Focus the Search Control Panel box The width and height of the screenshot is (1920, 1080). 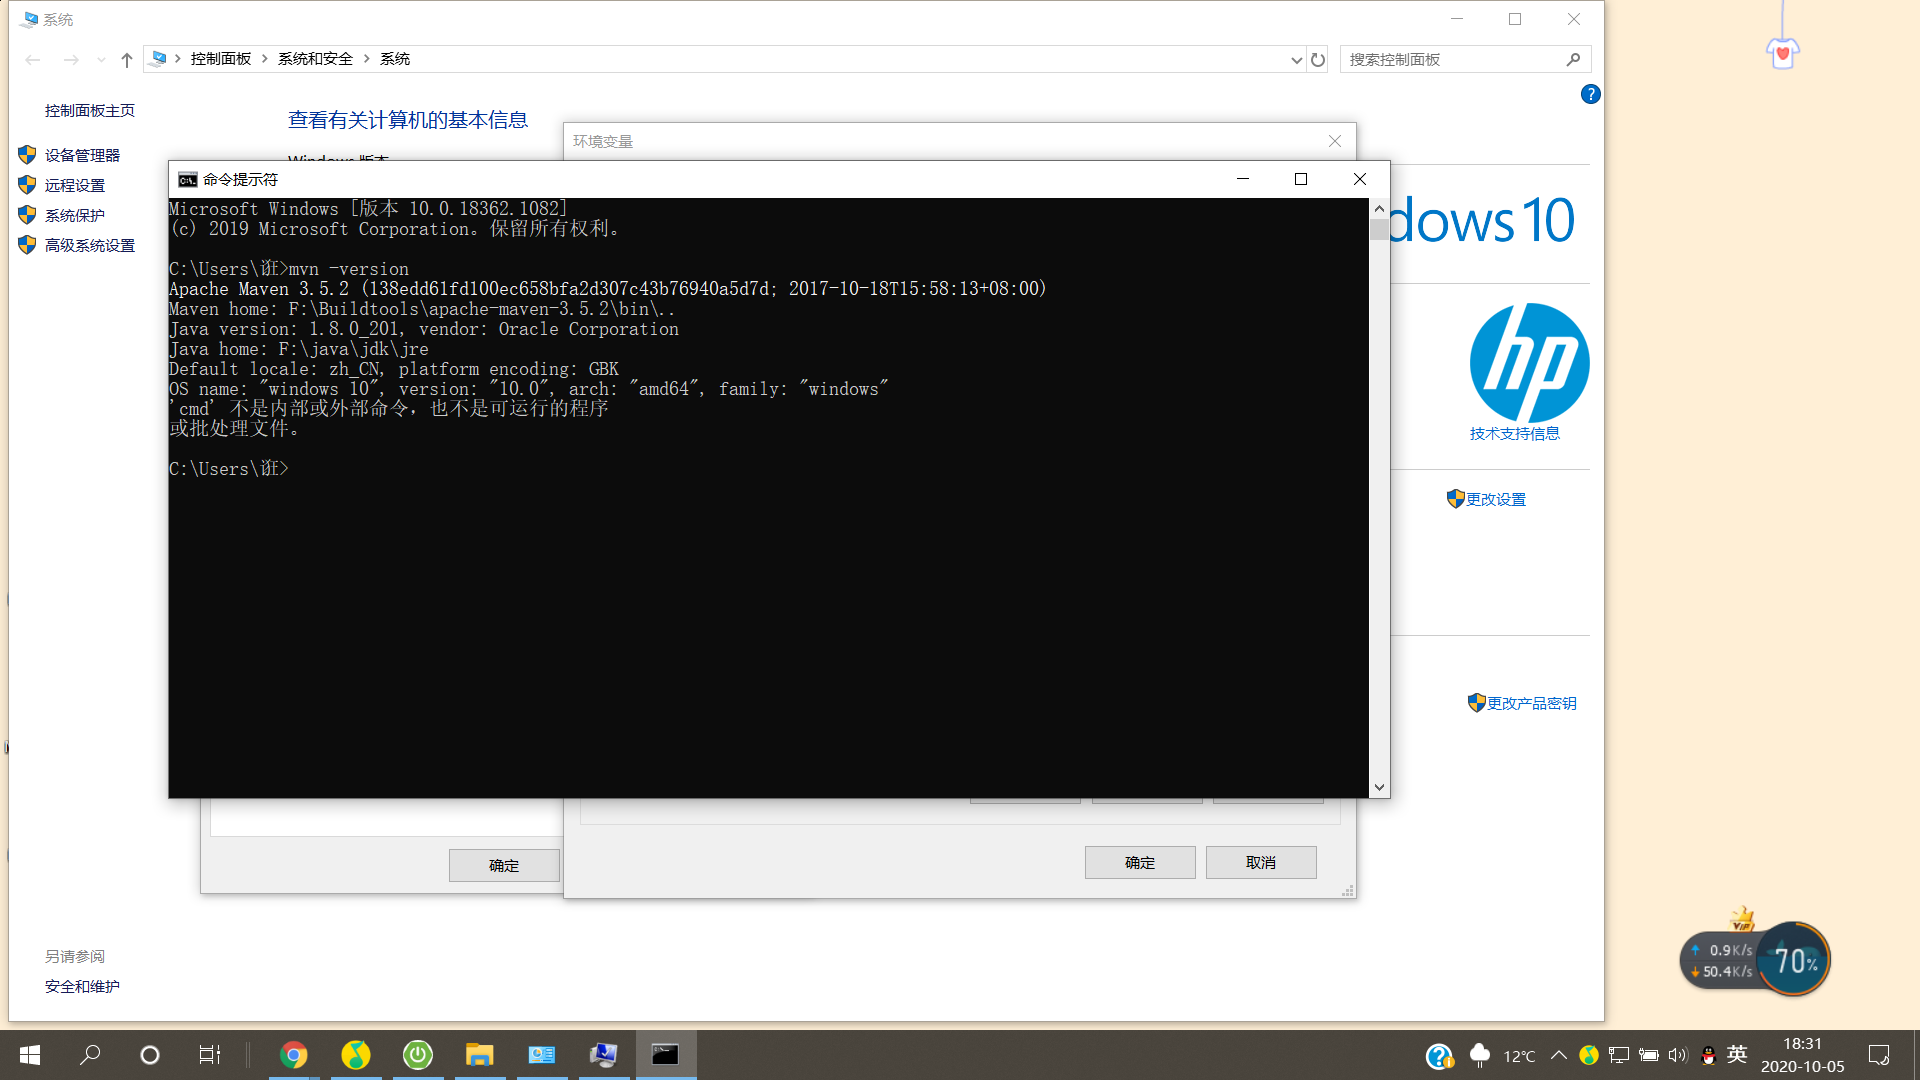[1465, 59]
